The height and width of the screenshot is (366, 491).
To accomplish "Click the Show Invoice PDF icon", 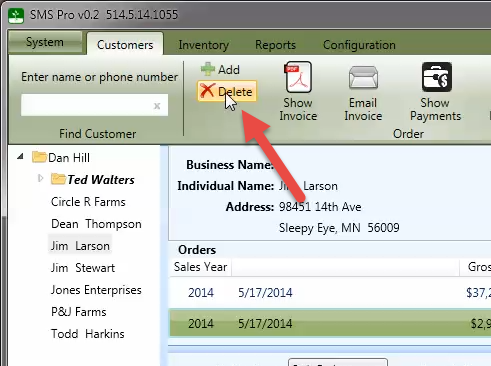I will click(298, 77).
